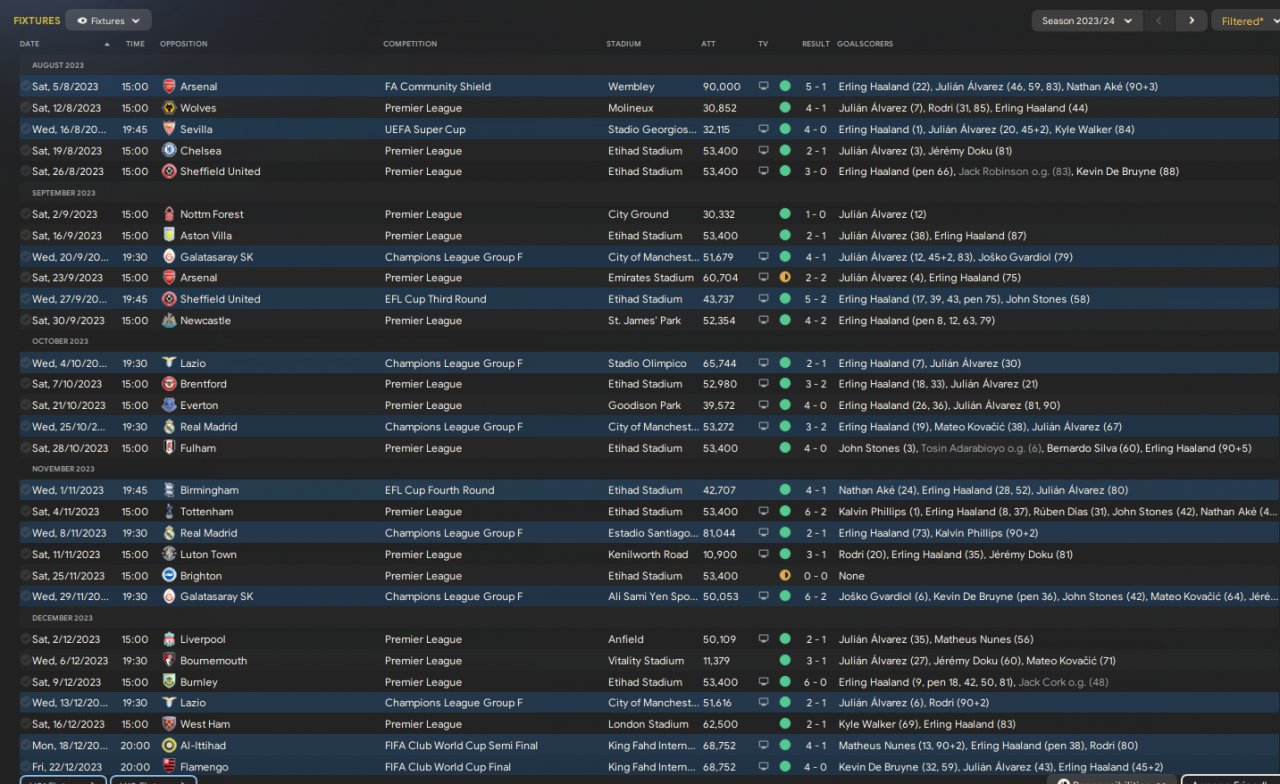Open the 6 - 2 result against Tottenham
The height and width of the screenshot is (784, 1280).
point(815,512)
